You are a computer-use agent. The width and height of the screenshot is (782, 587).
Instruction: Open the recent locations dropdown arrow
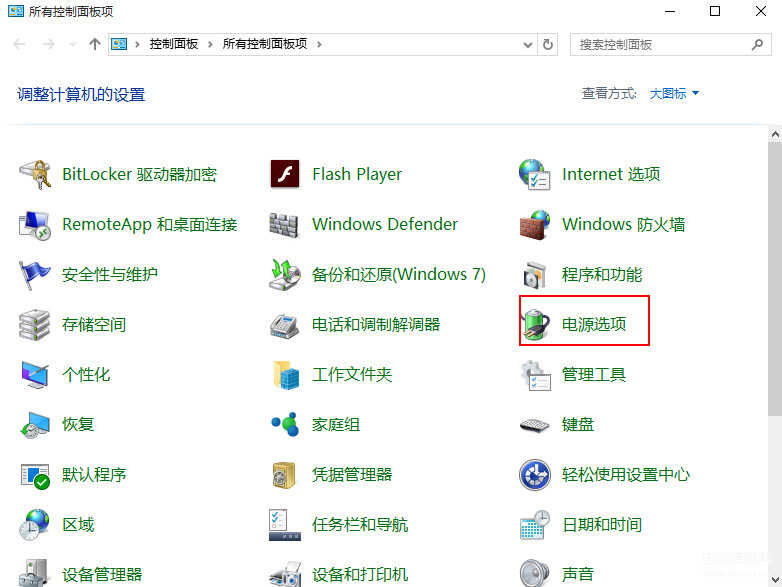click(73, 45)
